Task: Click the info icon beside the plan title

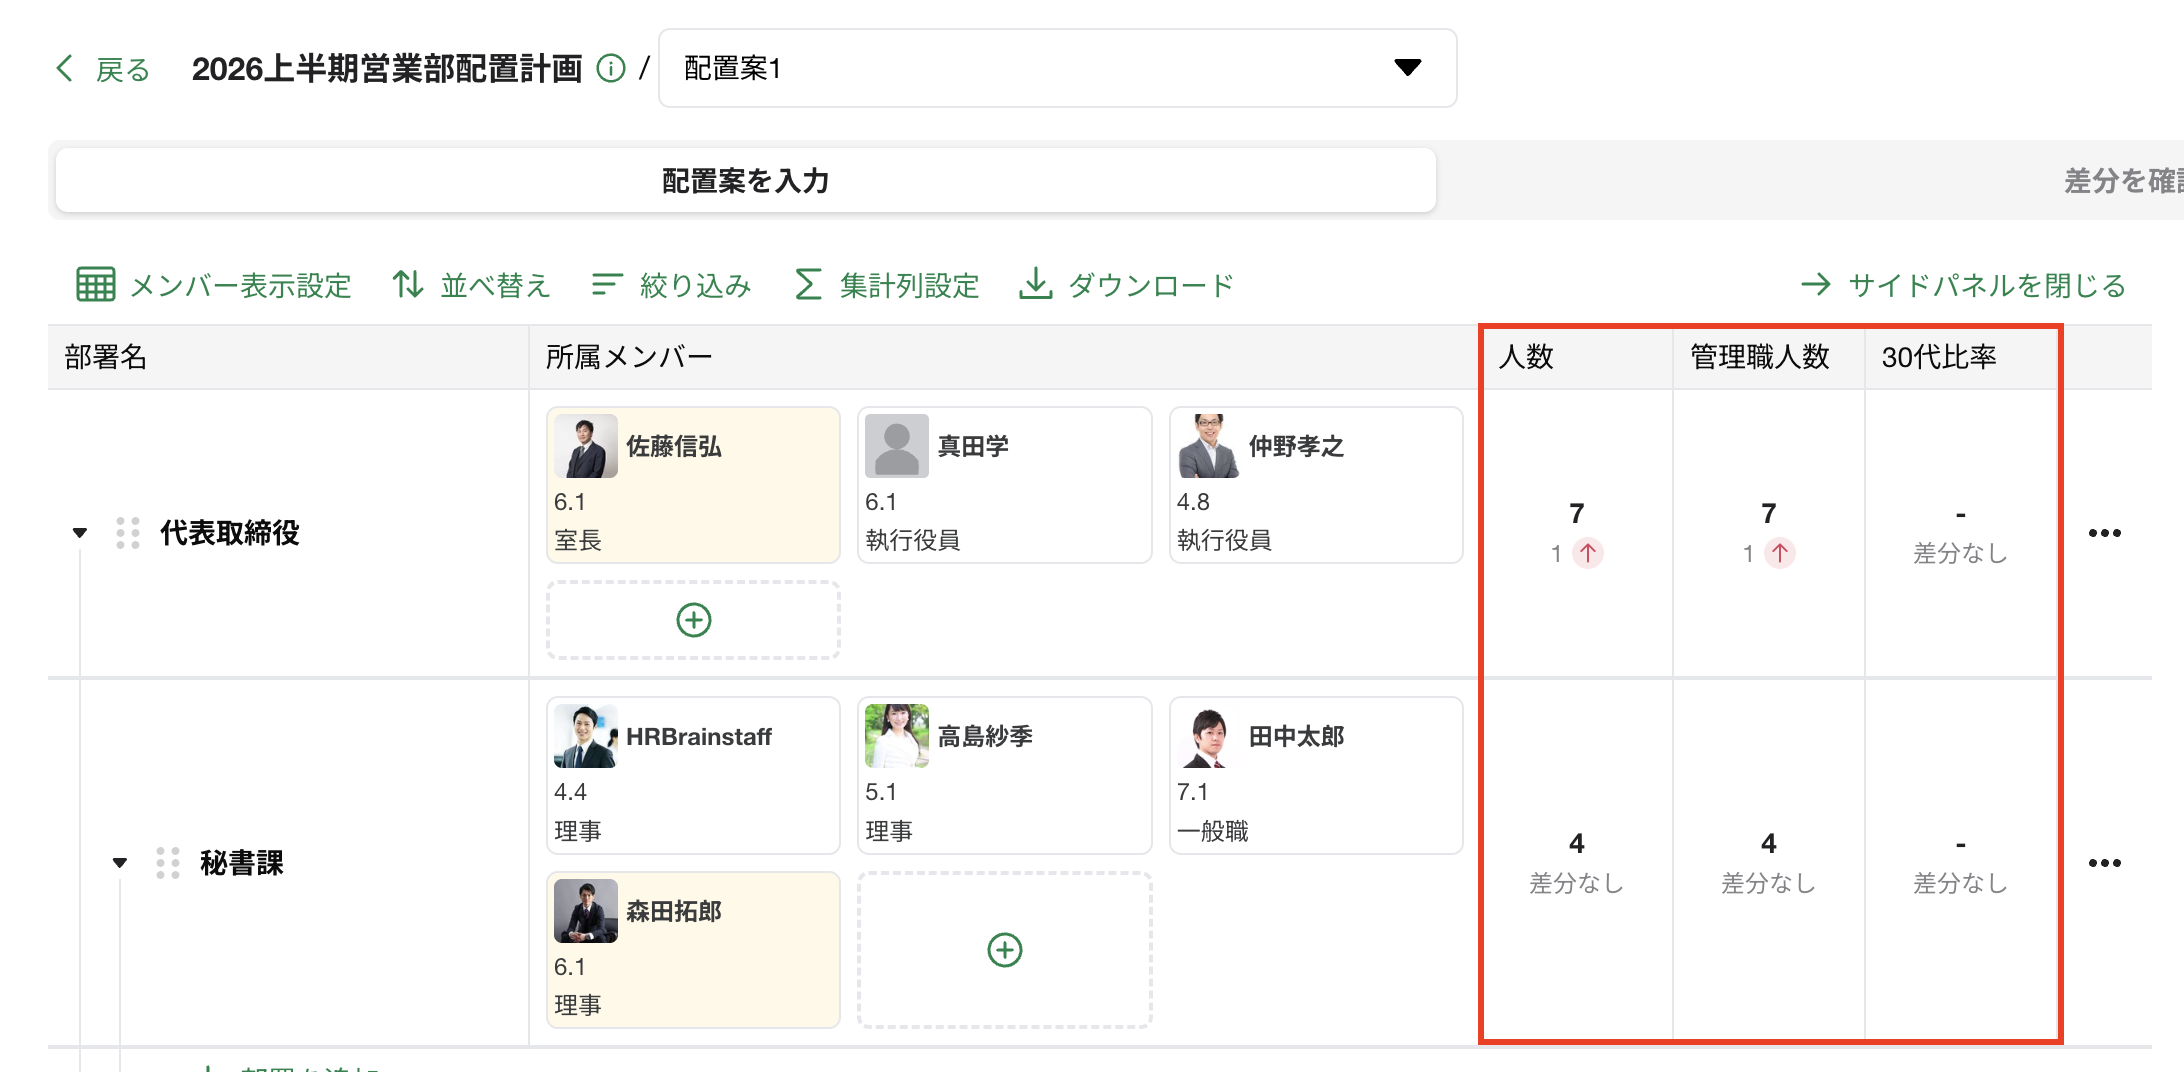Action: (x=610, y=68)
